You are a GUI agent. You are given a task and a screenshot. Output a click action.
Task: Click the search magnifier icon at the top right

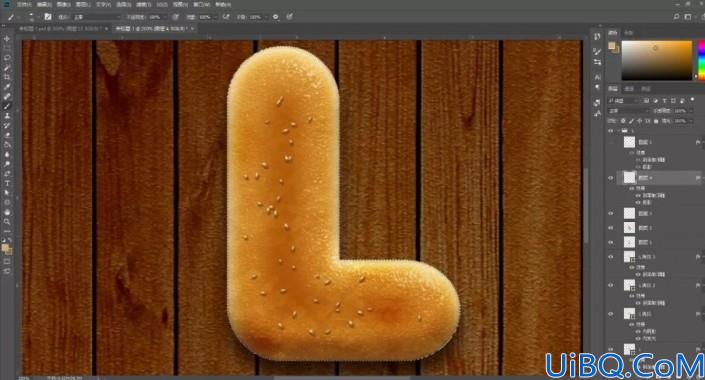click(x=676, y=17)
